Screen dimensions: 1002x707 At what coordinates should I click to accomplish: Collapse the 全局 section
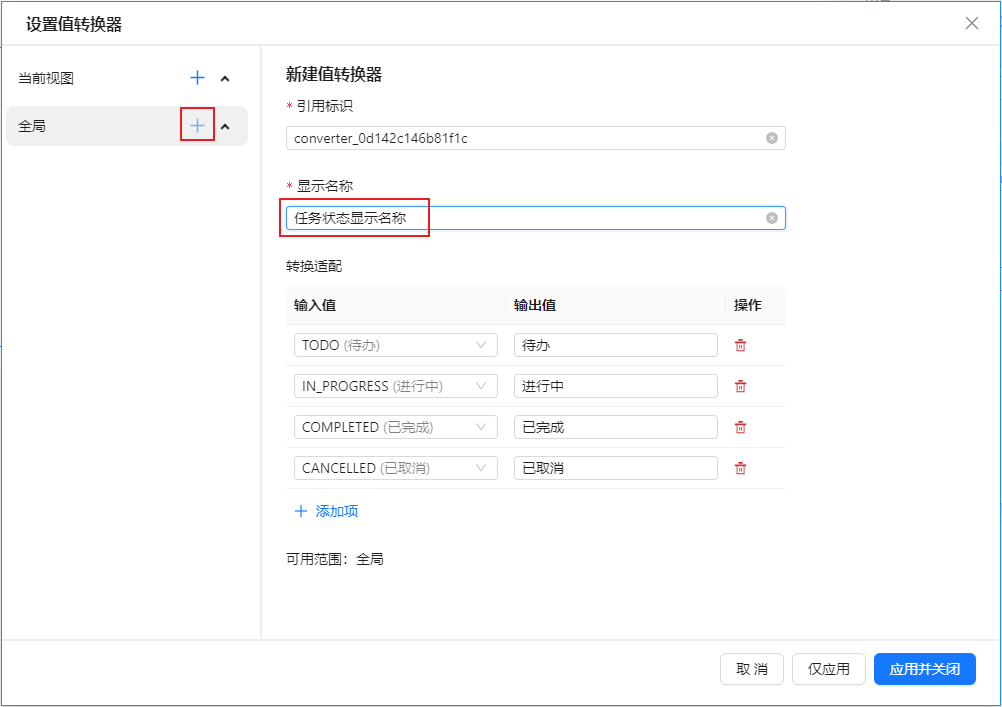click(225, 127)
